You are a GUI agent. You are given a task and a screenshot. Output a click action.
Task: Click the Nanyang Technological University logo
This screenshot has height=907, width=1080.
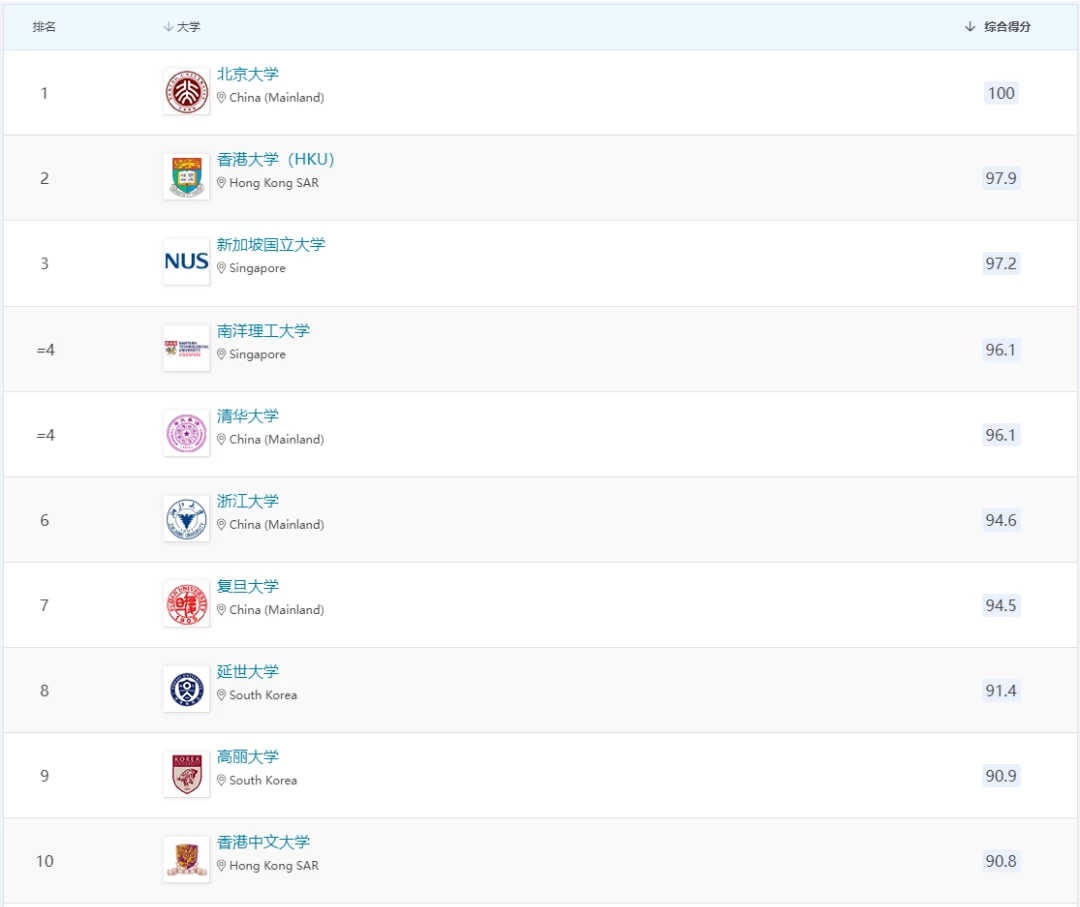[x=186, y=348]
